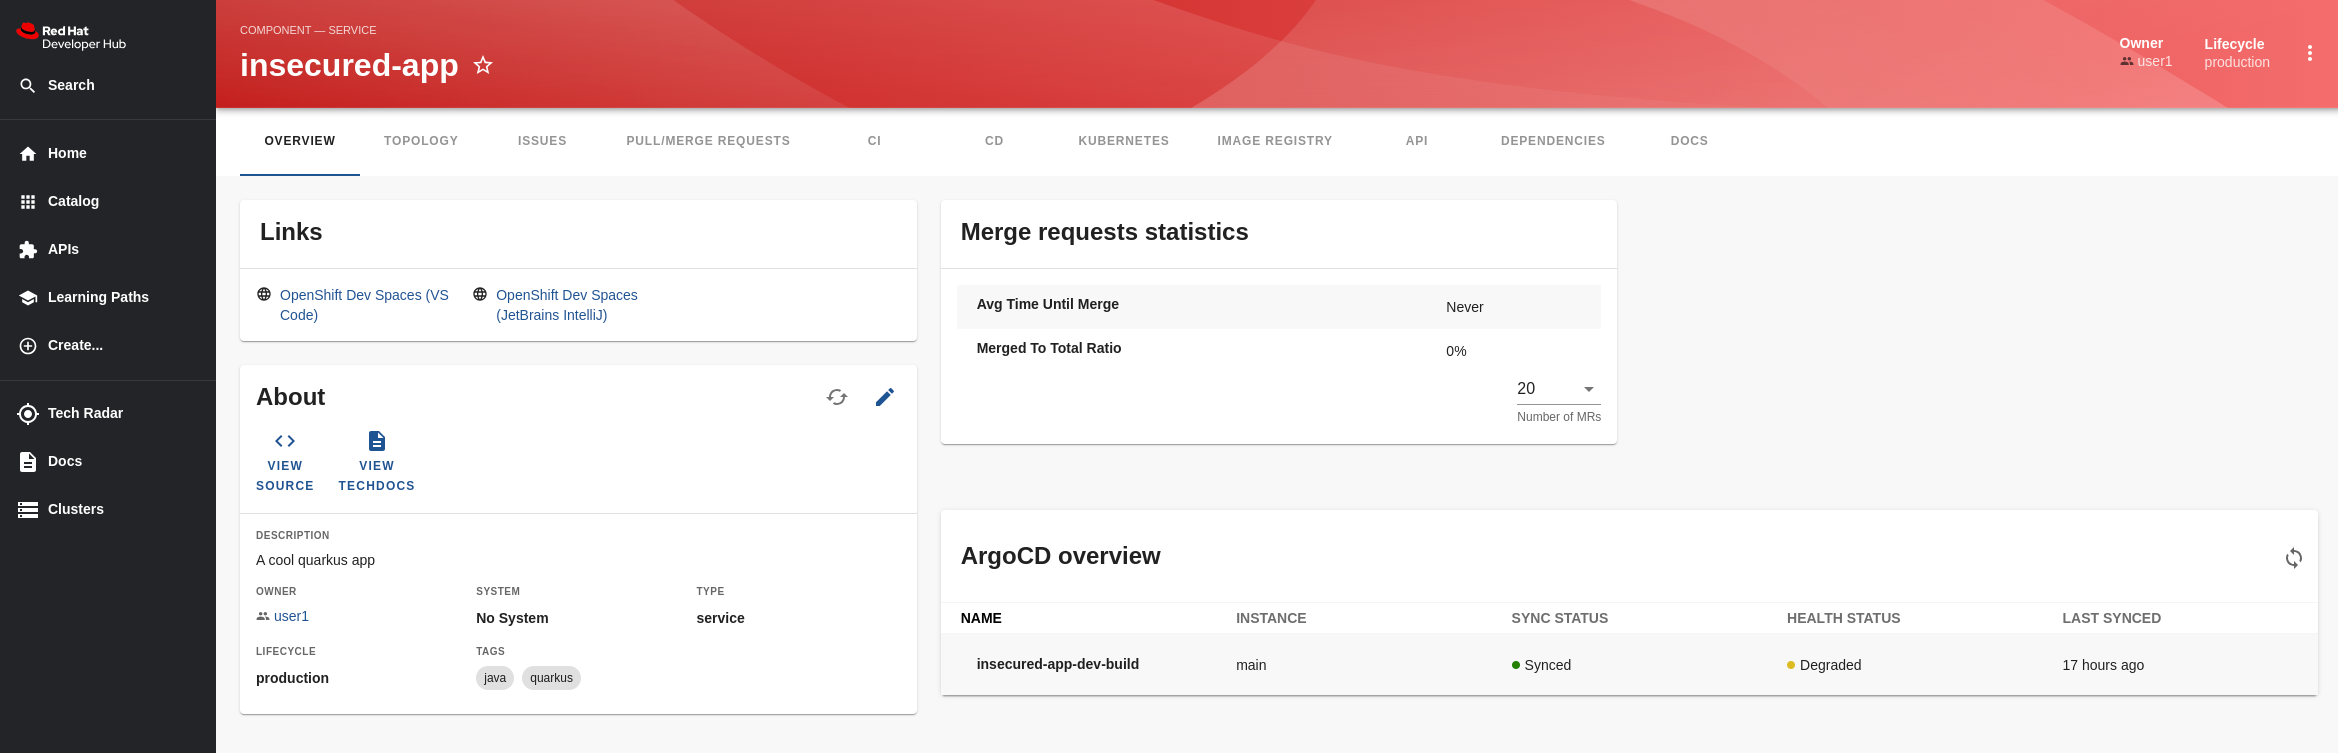
Task: Click globe icon beside OpenShift Dev Spaces VS Code
Action: point(264,294)
